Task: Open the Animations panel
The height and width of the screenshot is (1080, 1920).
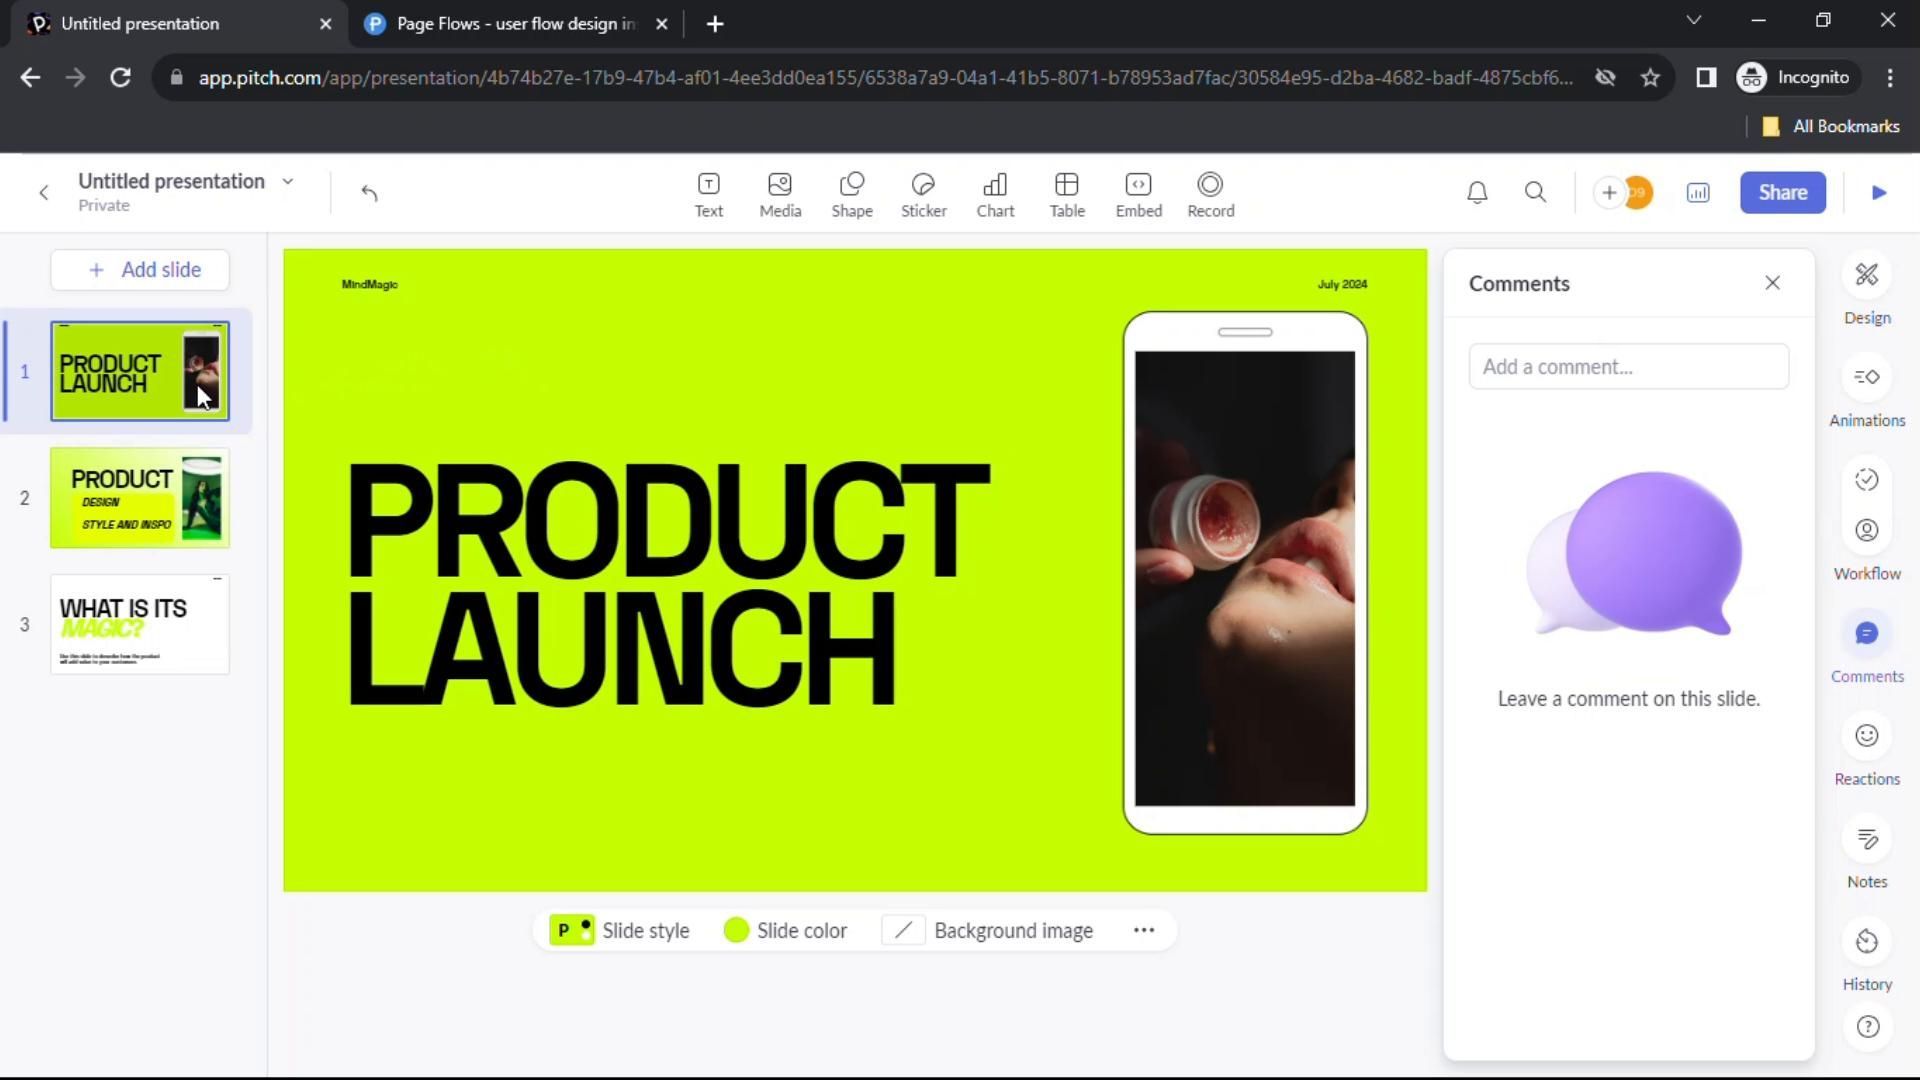Action: [1866, 390]
